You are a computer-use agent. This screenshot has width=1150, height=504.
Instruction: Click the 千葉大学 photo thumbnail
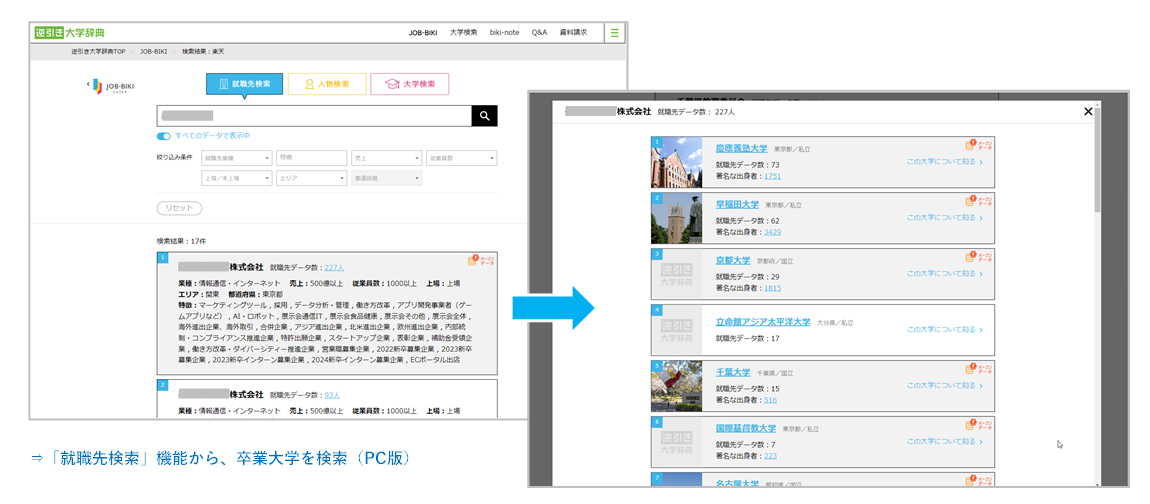pyautogui.click(x=676, y=386)
